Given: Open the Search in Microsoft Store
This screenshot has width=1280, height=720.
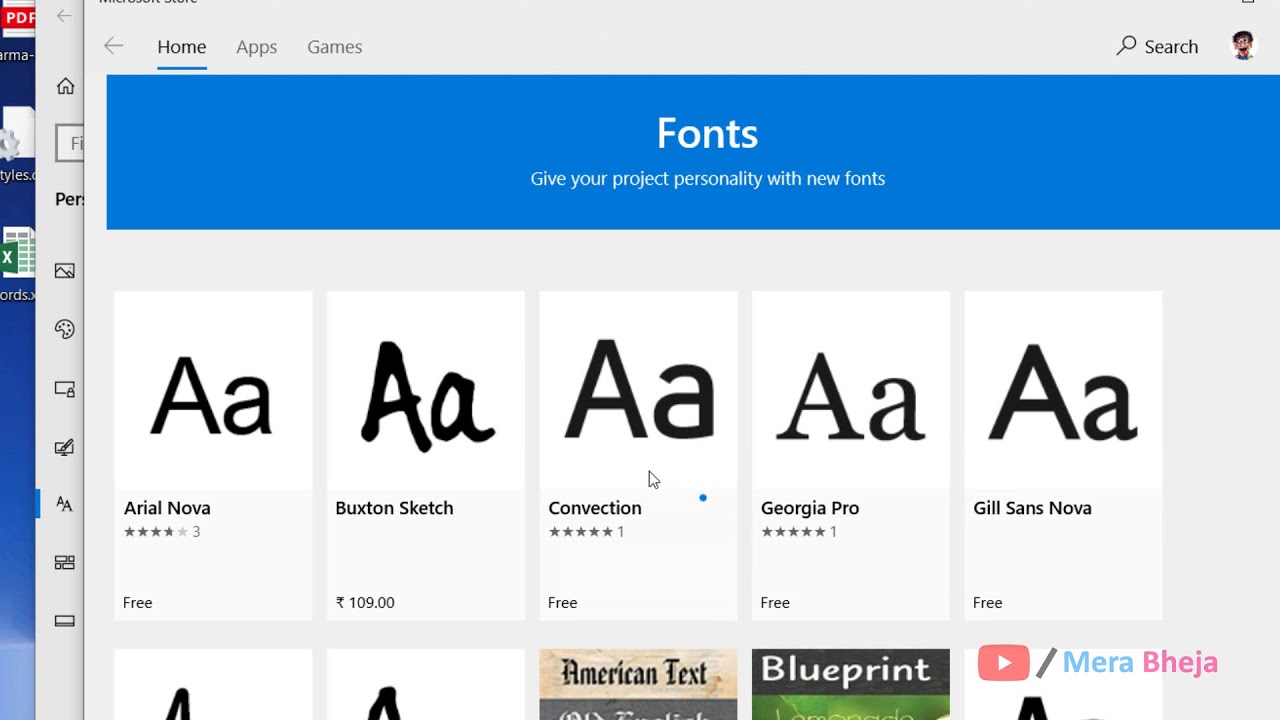Looking at the screenshot, I should tap(1157, 46).
